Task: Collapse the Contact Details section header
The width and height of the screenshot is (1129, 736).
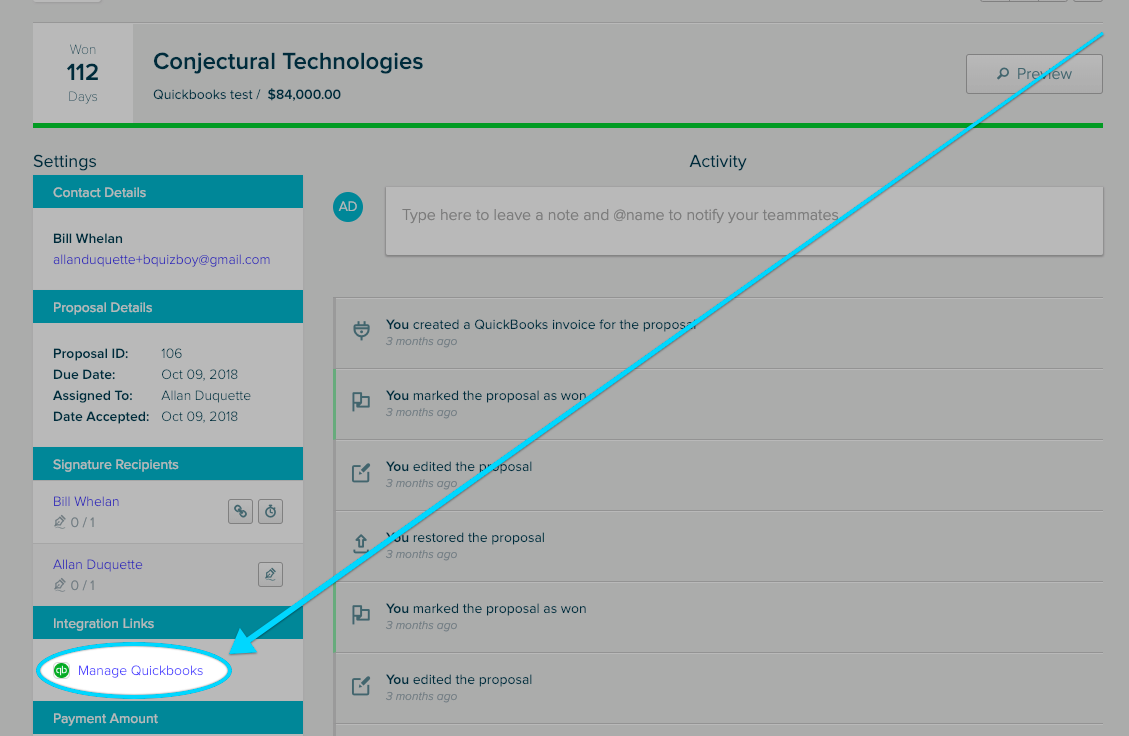Action: coord(167,192)
